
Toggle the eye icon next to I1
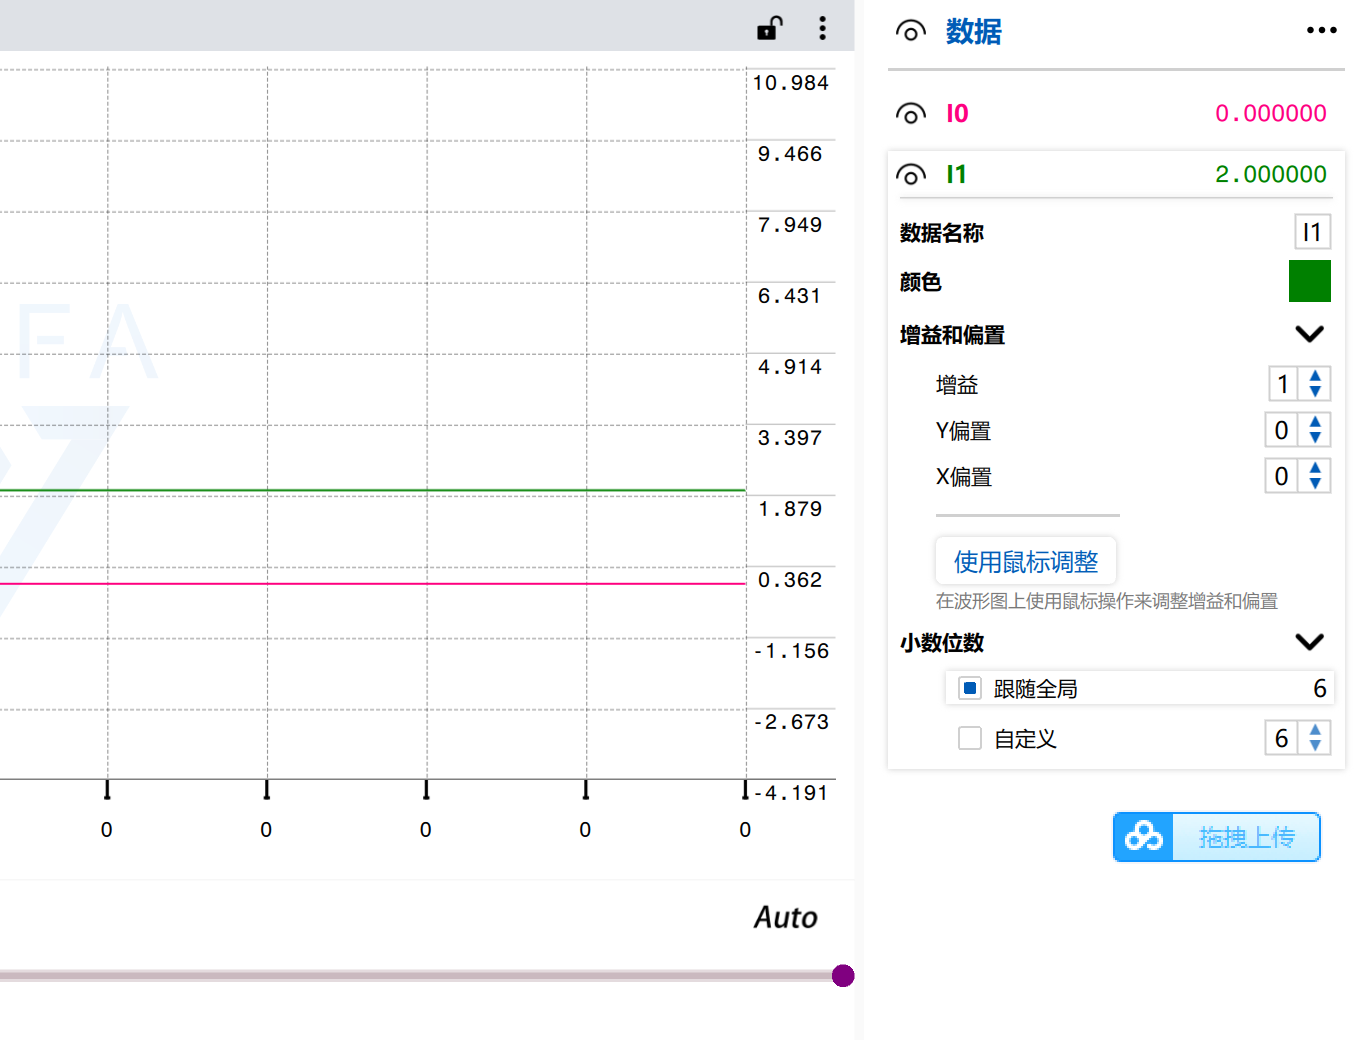[x=911, y=173]
